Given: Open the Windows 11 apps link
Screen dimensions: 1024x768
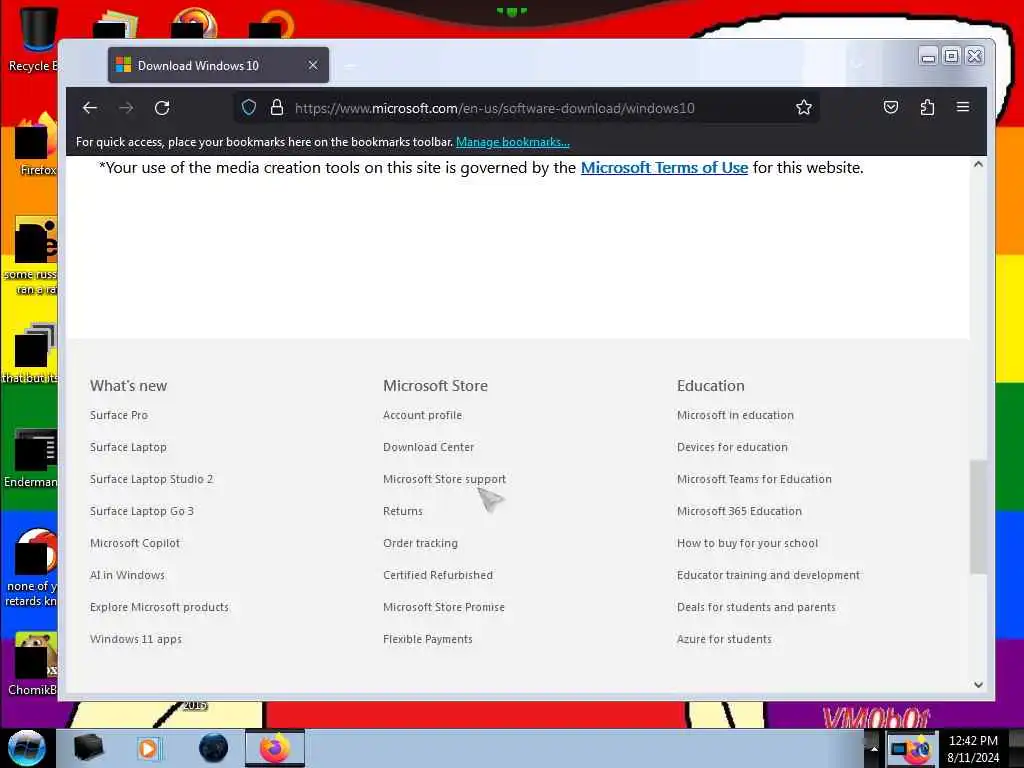Looking at the screenshot, I should pos(136,639).
